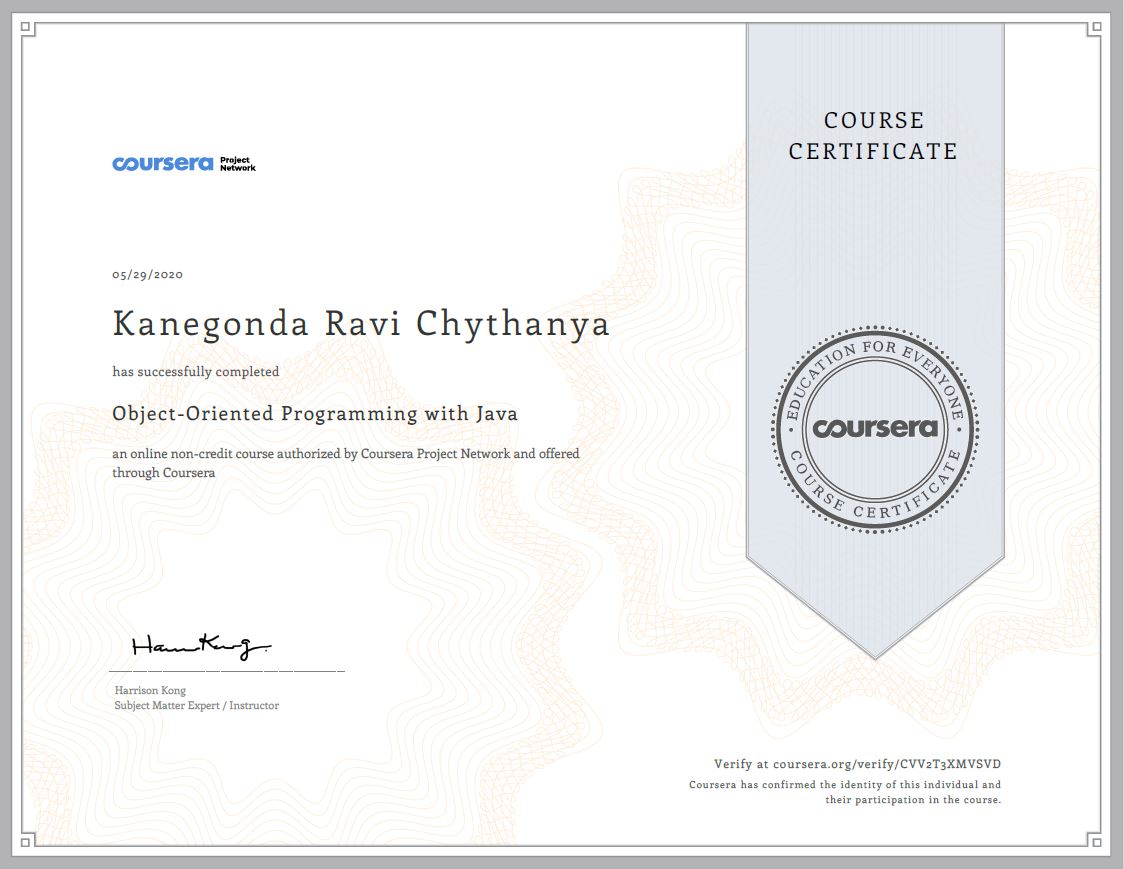Click the CERTIFICATE heading on the ribbon

tap(873, 152)
